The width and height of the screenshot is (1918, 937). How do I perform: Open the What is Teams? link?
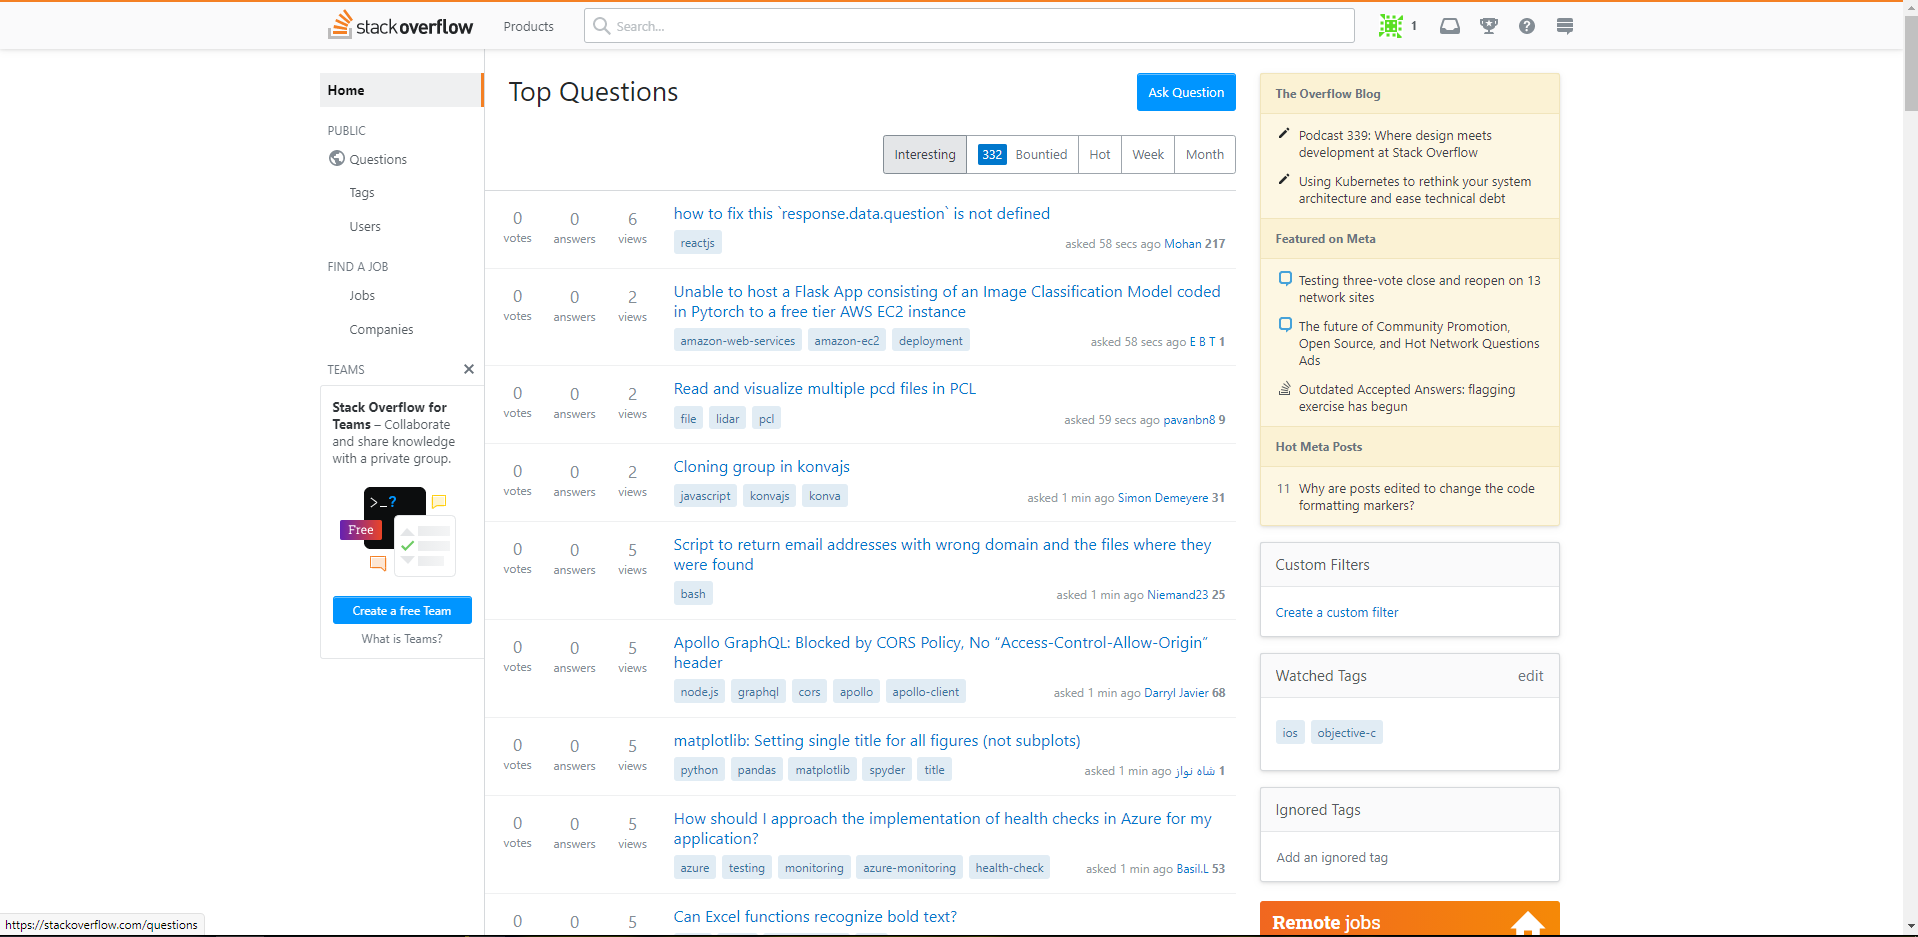pos(402,638)
